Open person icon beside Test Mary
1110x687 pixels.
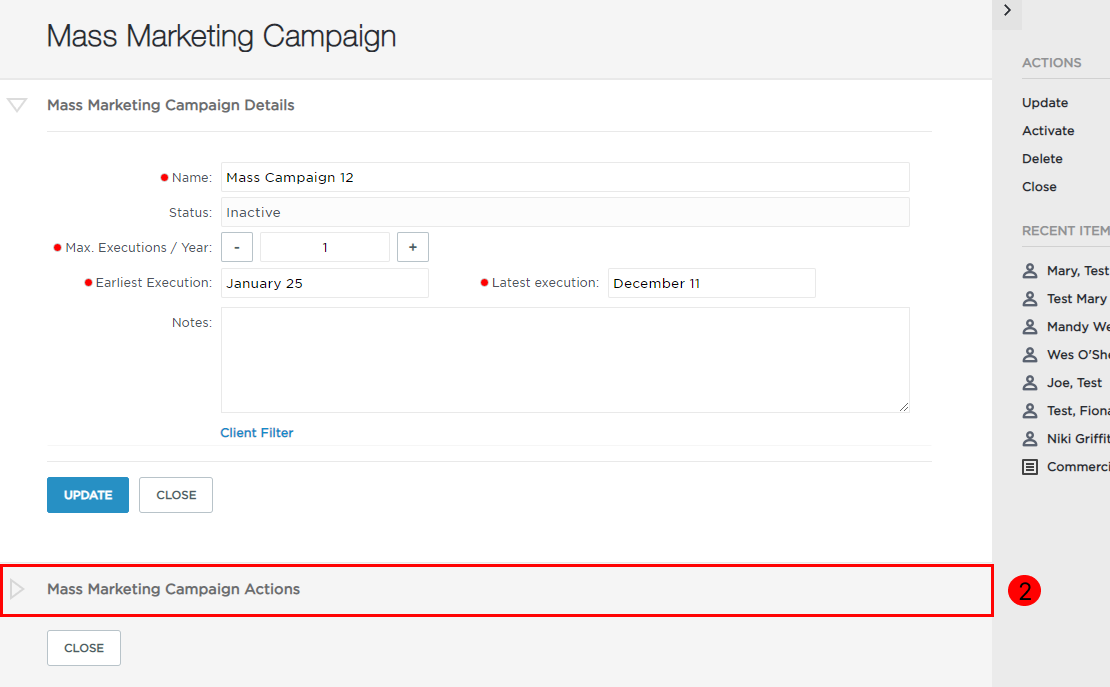pyautogui.click(x=1030, y=299)
